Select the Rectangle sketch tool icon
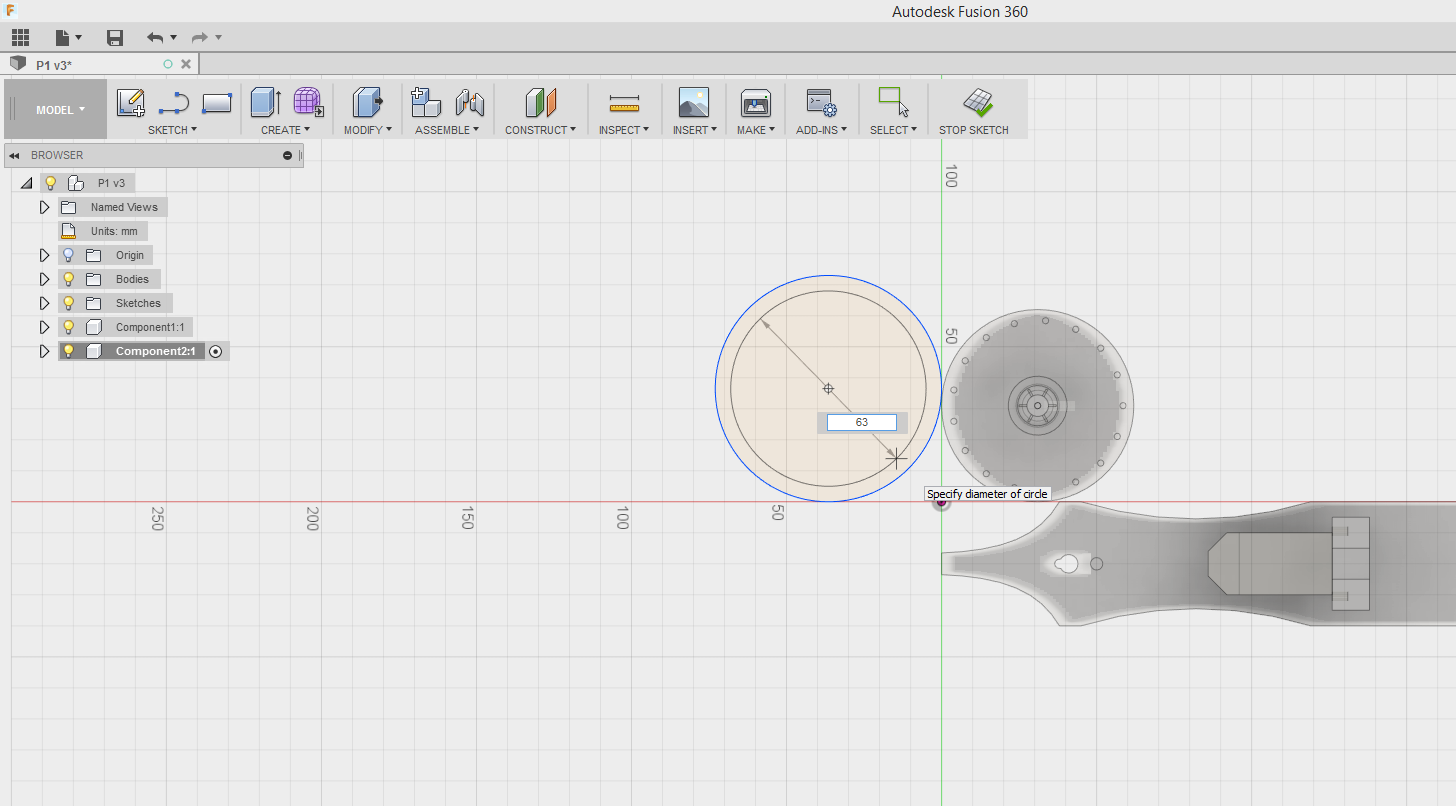 [217, 103]
